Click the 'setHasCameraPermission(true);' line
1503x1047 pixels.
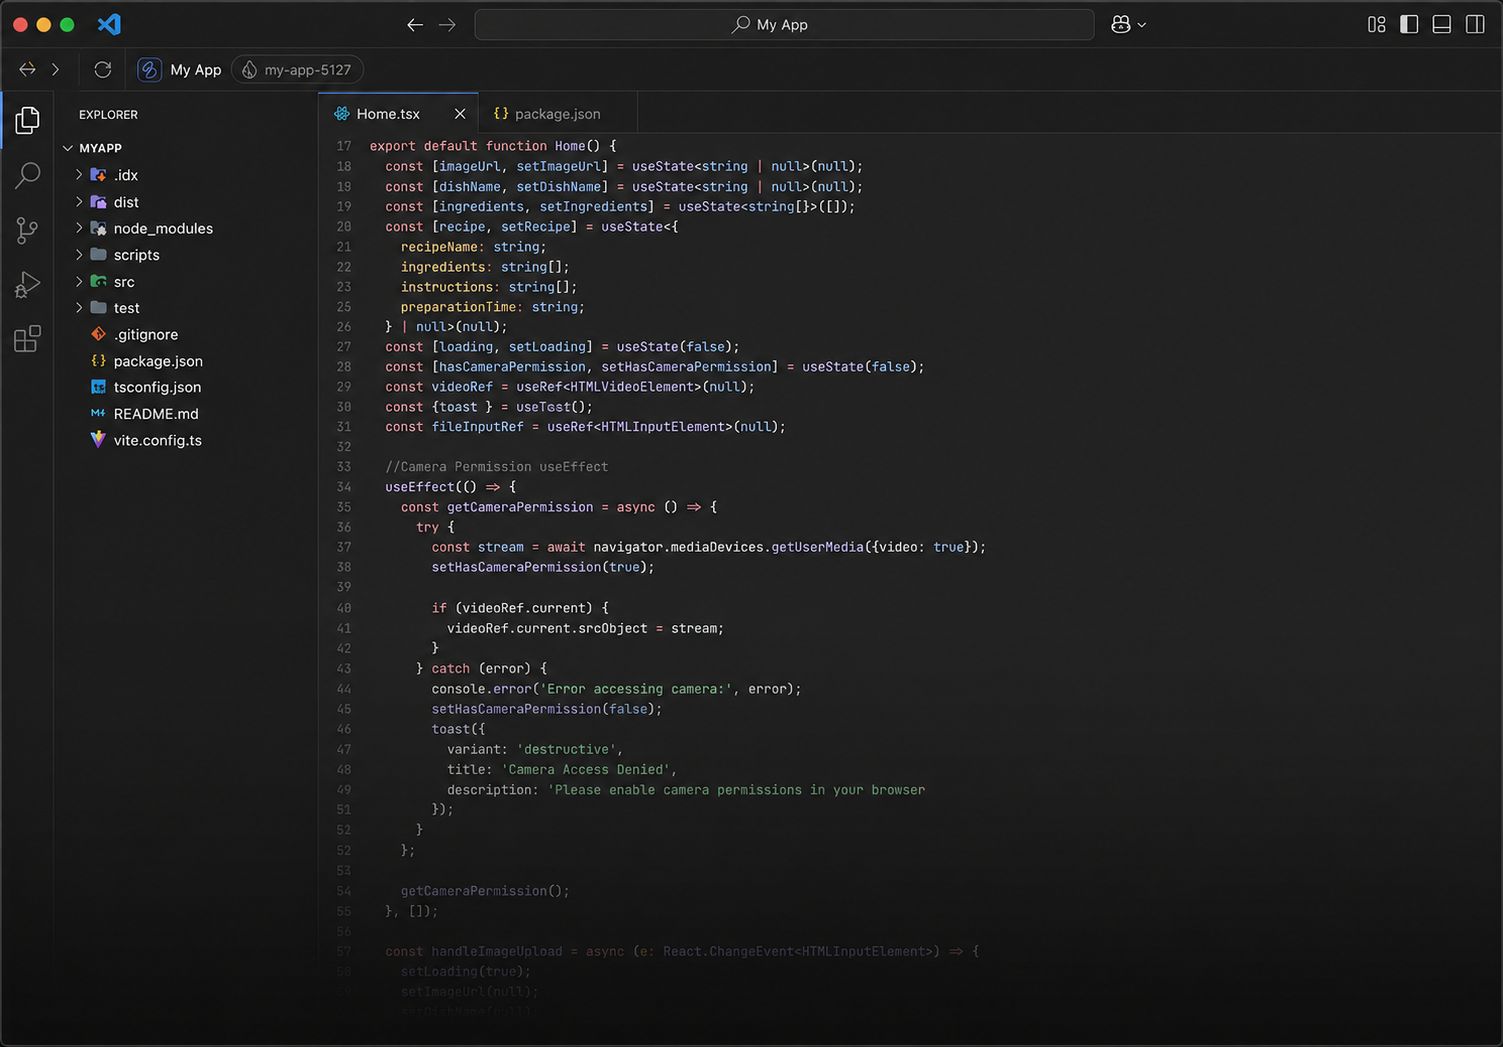click(x=543, y=567)
